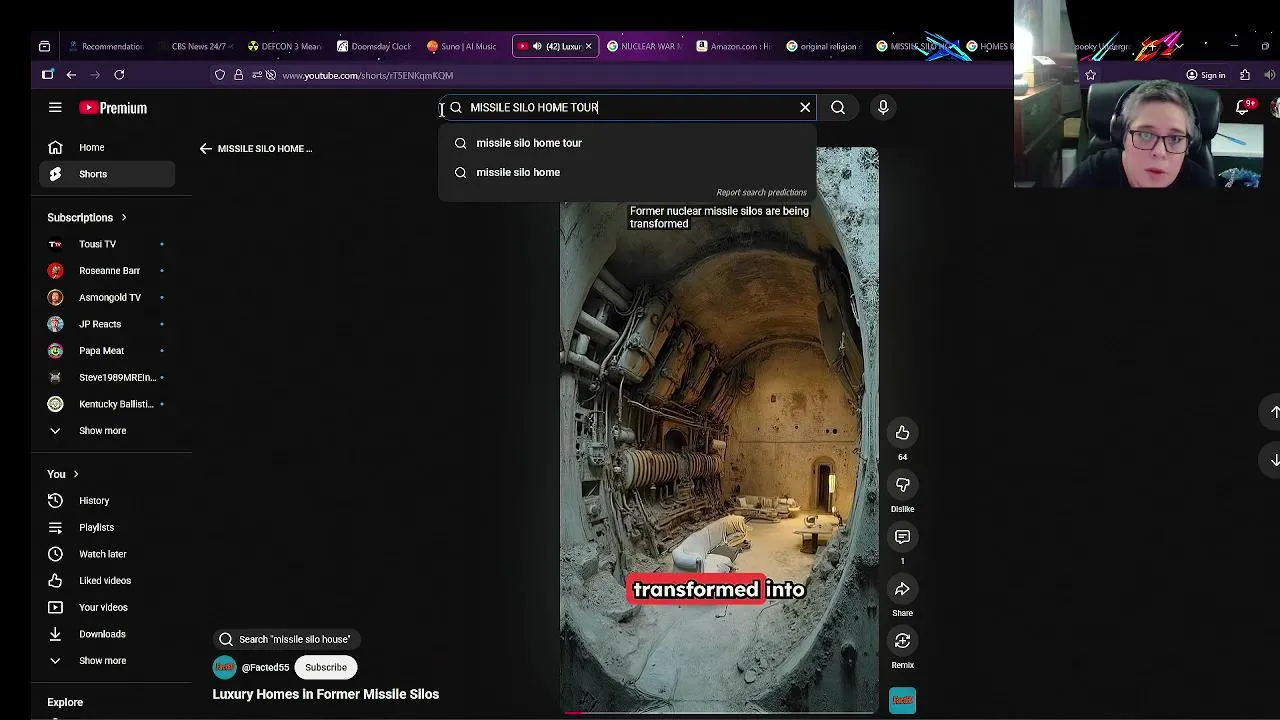Open Home in the sidebar
The height and width of the screenshot is (720, 1280).
click(108, 147)
